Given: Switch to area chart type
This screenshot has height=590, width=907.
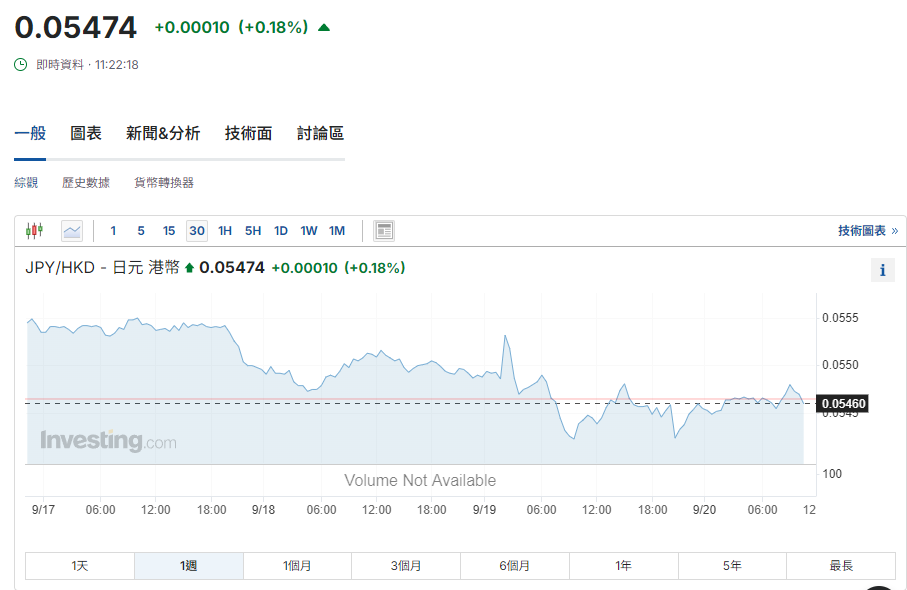Looking at the screenshot, I should (x=72, y=231).
